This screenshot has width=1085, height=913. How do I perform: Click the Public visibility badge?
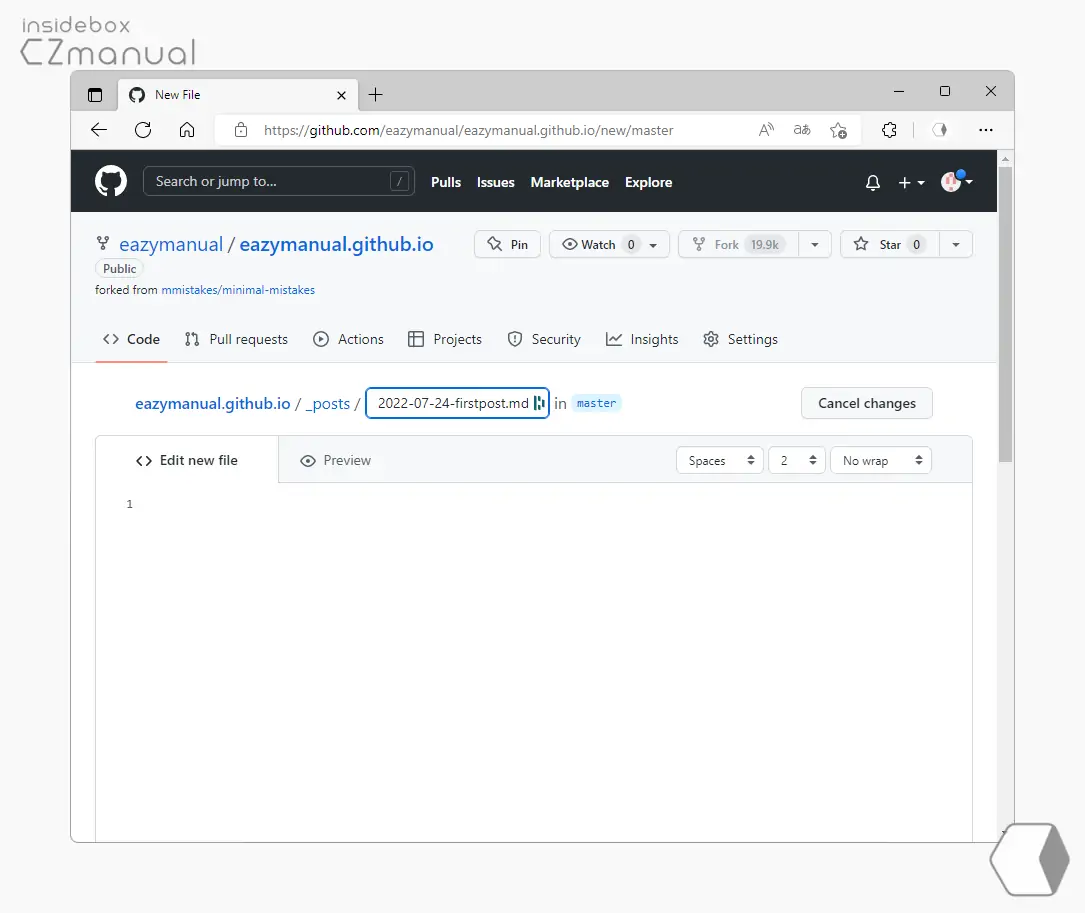pos(119,269)
